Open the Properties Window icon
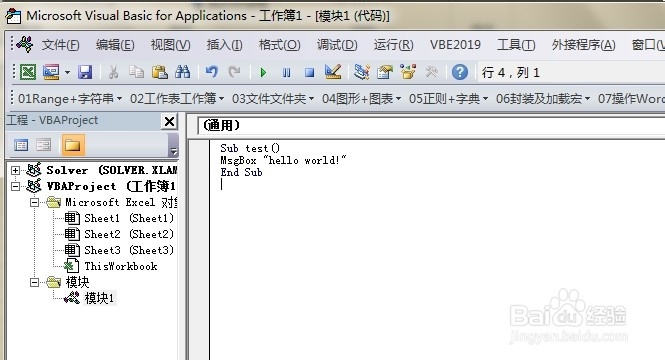This screenshot has width=665, height=360. [385, 72]
